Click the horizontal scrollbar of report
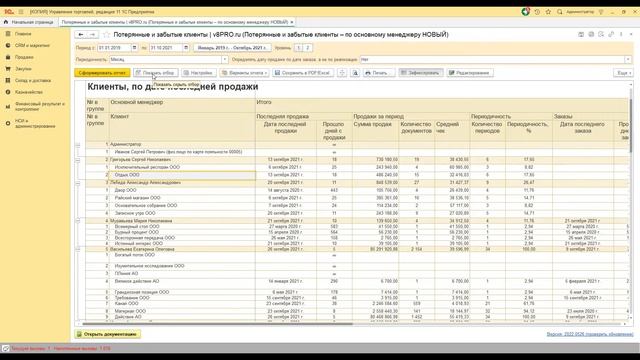The image size is (640, 360). click(x=218, y=324)
